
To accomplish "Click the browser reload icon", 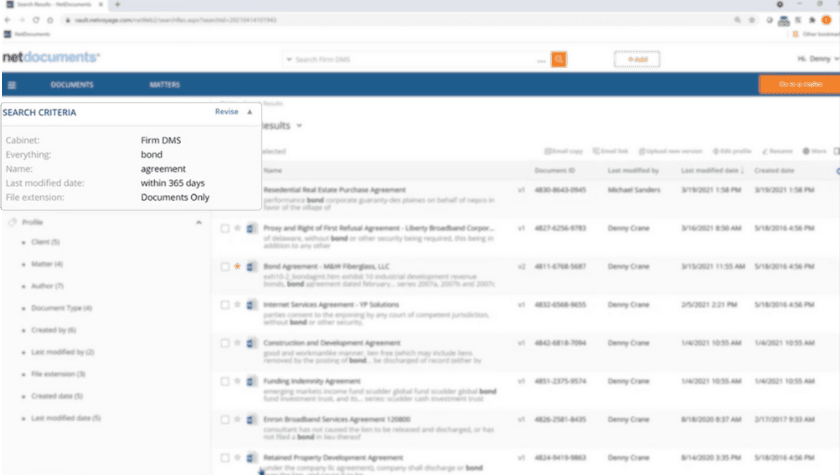I will pos(36,20).
